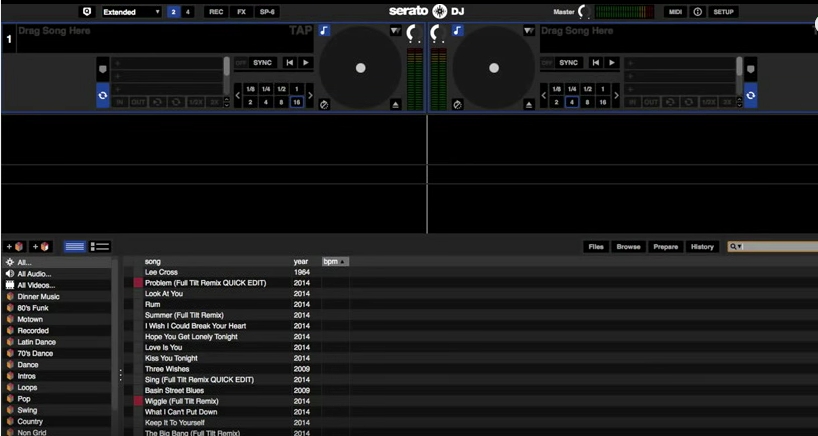Jump to track start on left deck
The image size is (818, 436).
(x=289, y=63)
